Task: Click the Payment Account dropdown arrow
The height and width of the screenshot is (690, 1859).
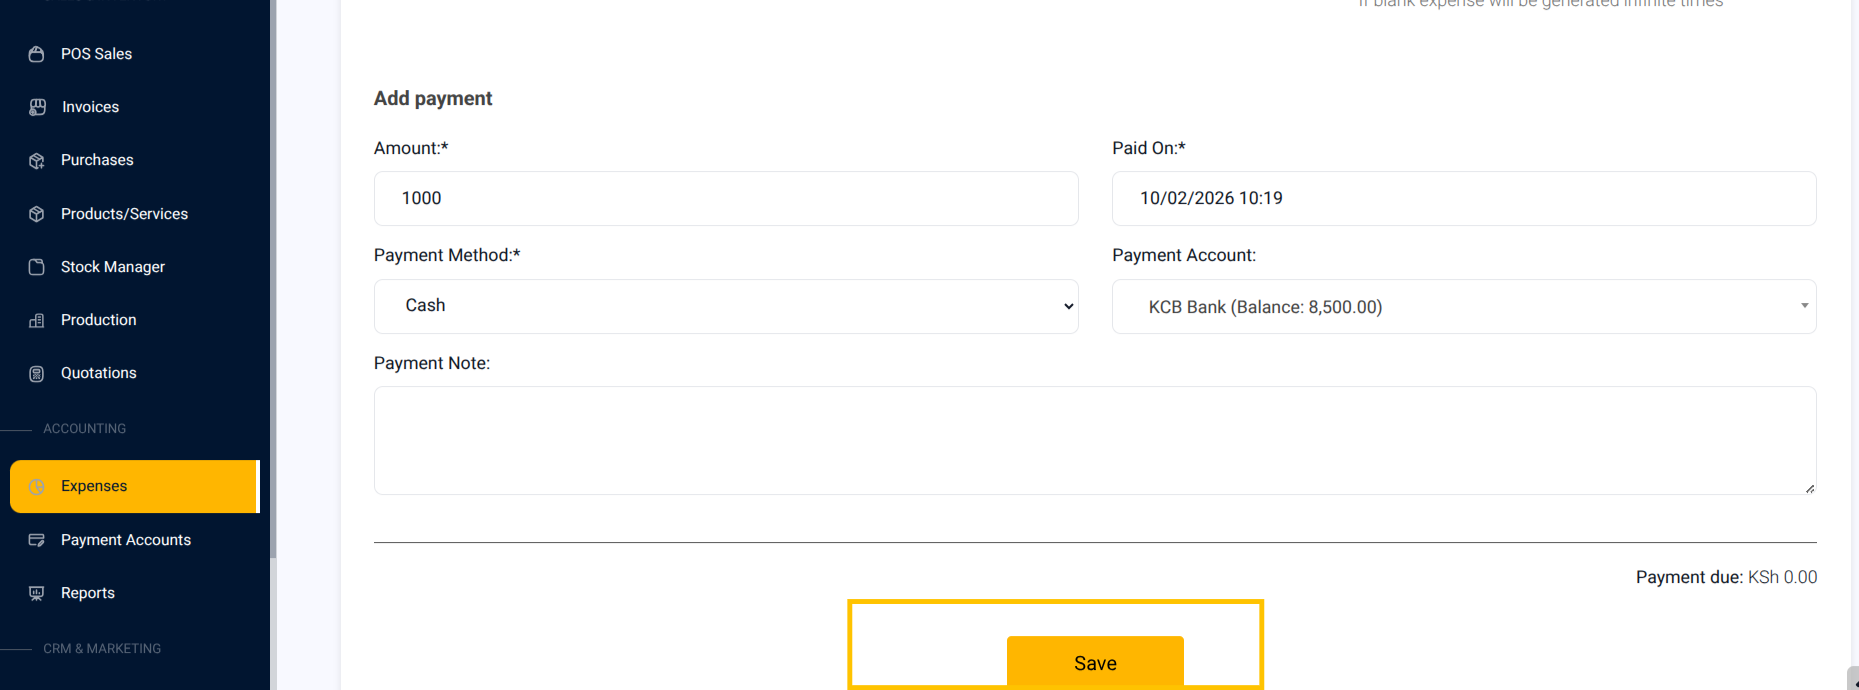Action: tap(1805, 306)
